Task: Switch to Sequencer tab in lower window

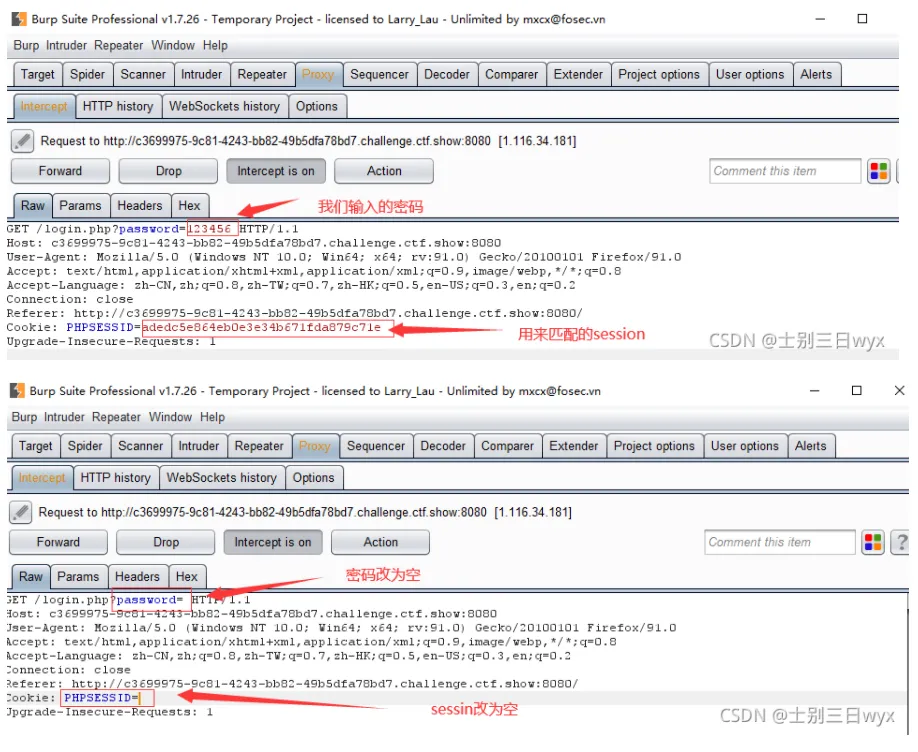Action: pos(376,446)
